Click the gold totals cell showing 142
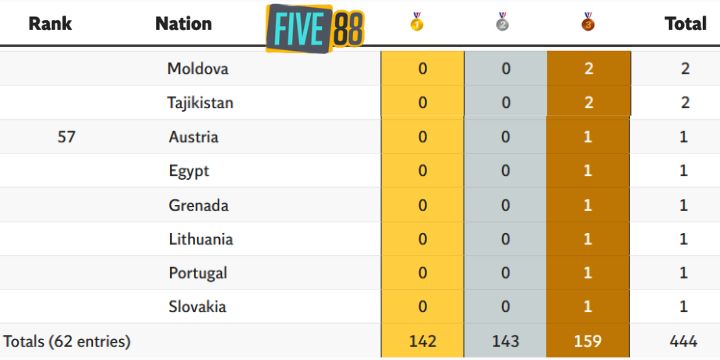The height and width of the screenshot is (360, 720). point(422,341)
